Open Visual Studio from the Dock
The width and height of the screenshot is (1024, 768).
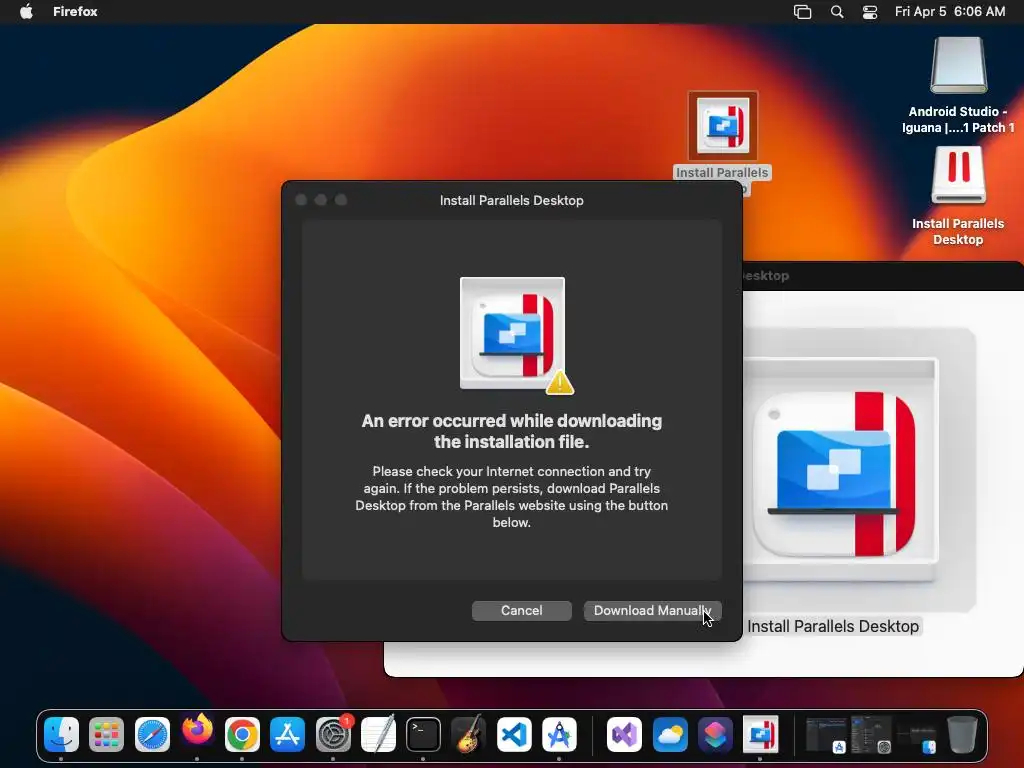pyautogui.click(x=624, y=735)
